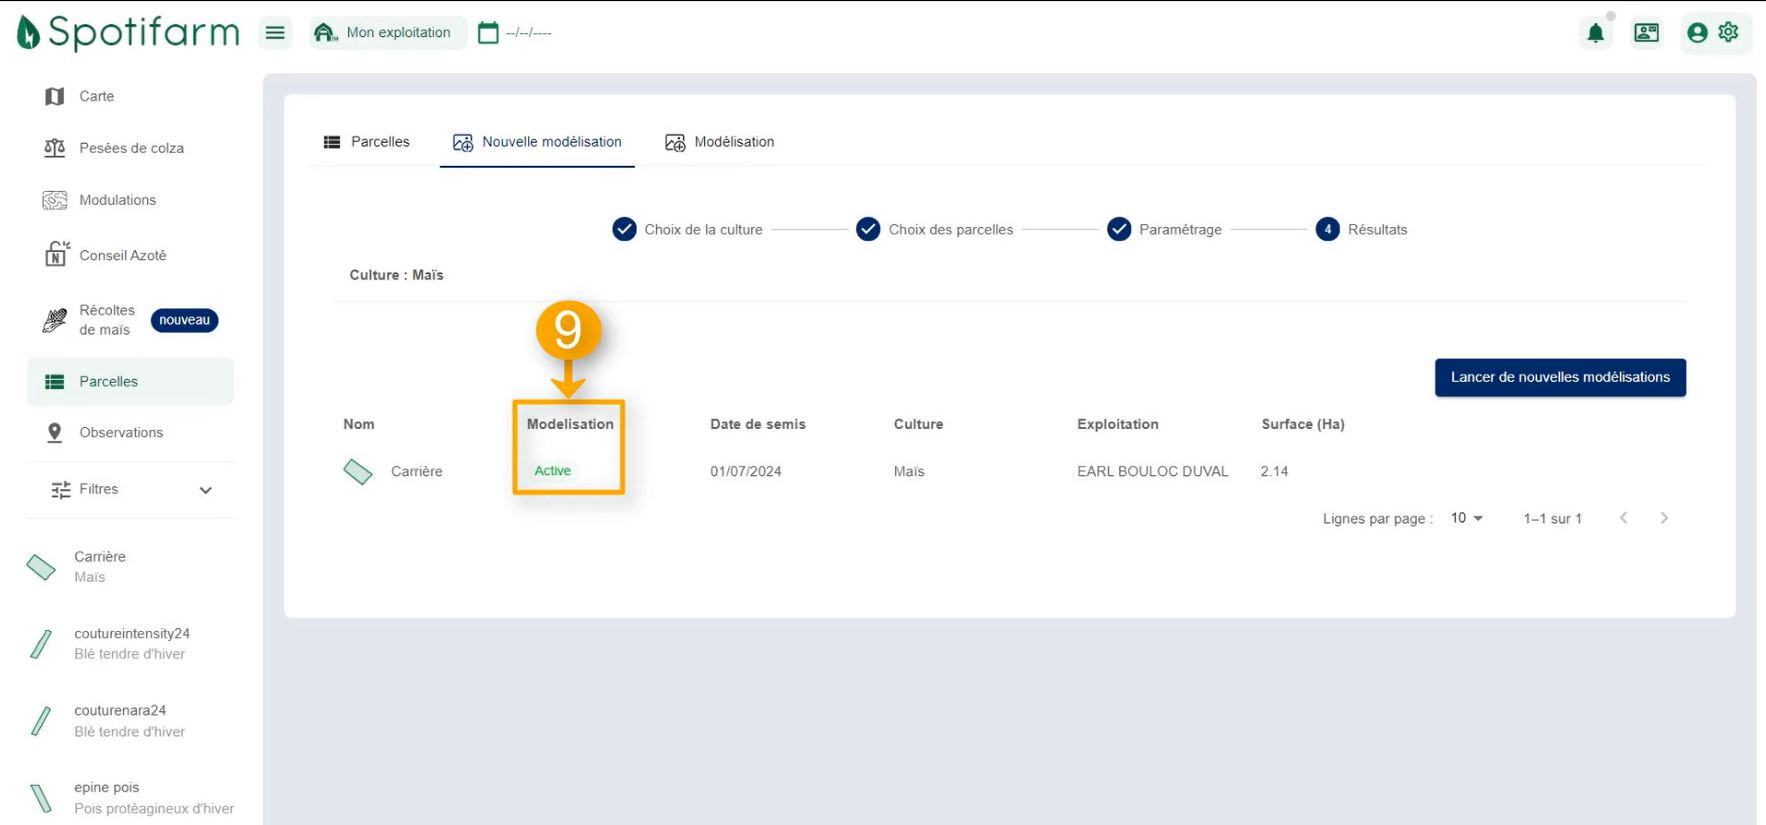Go to next page of results
This screenshot has width=1766, height=825.
(x=1664, y=518)
